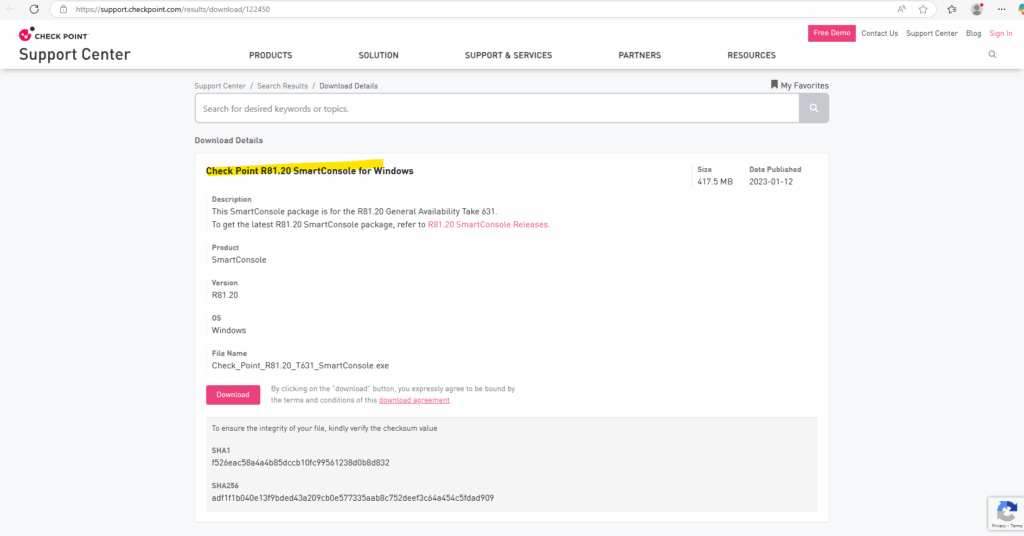This screenshot has height=536, width=1024.
Task: Click the My Favorites bookmark icon
Action: [774, 85]
